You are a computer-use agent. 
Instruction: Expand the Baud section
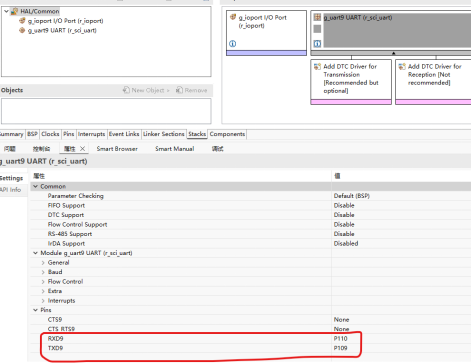pos(43,272)
